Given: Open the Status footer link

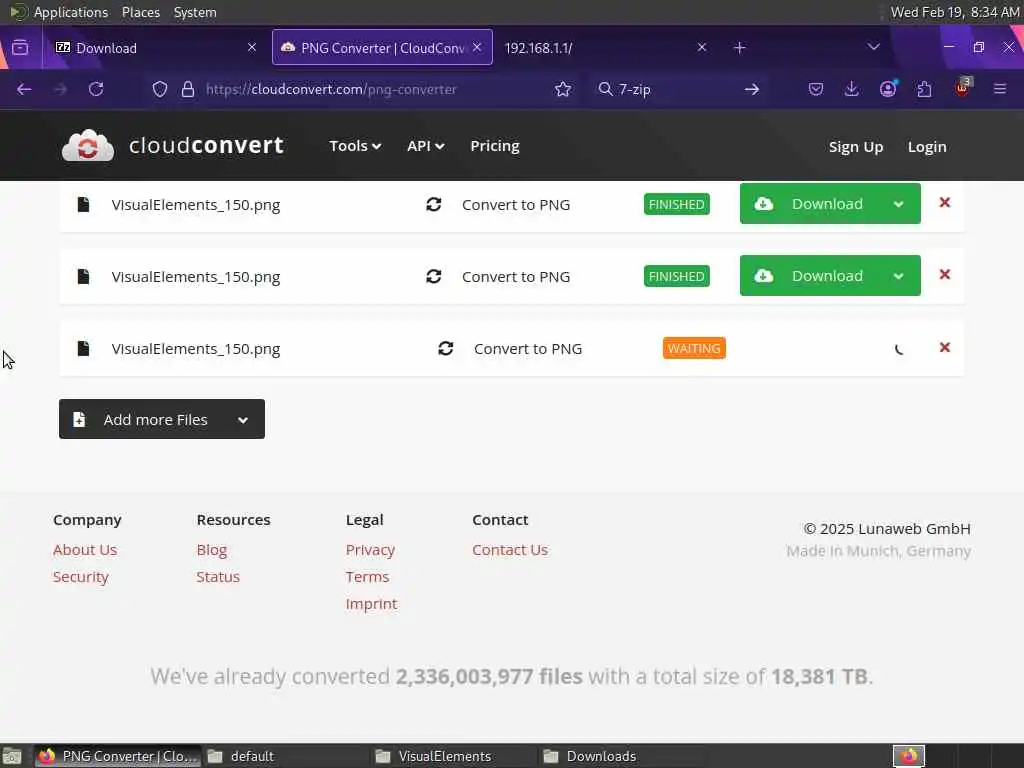Looking at the screenshot, I should pos(218,577).
